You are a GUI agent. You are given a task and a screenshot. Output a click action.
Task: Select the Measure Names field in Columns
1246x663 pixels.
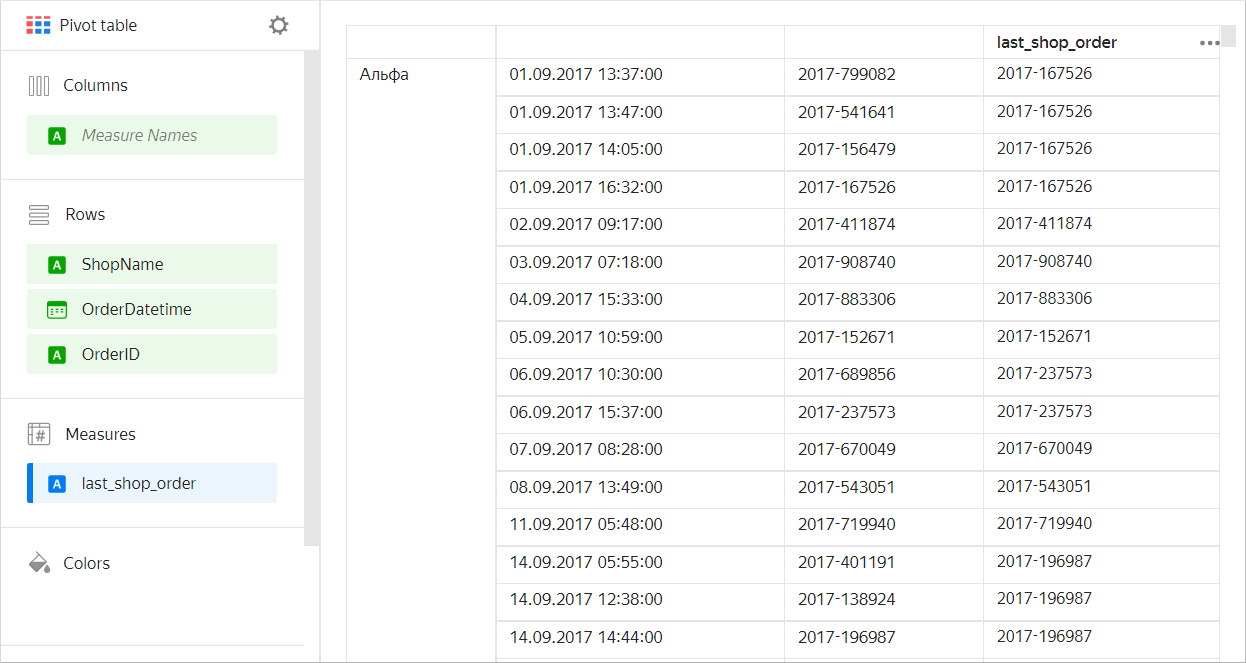pos(152,136)
